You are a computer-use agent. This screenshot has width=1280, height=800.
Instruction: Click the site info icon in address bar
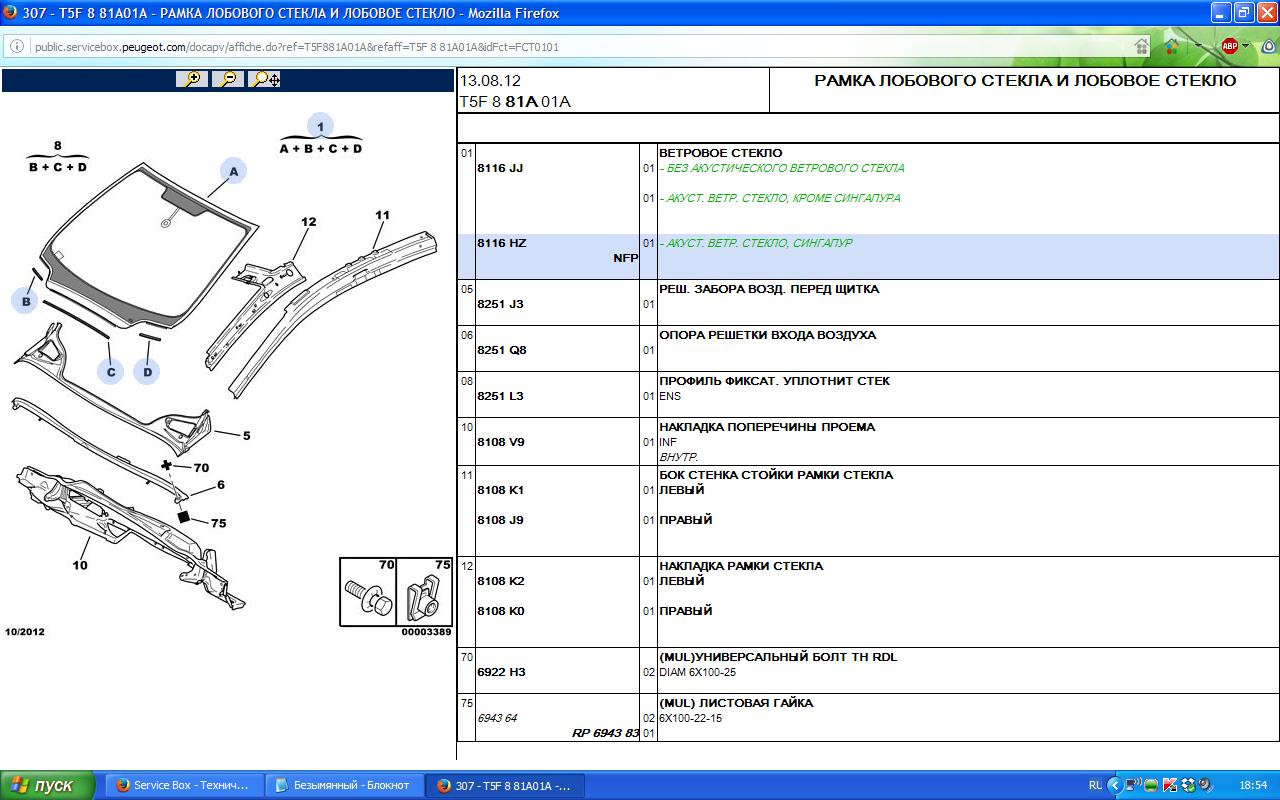17,47
